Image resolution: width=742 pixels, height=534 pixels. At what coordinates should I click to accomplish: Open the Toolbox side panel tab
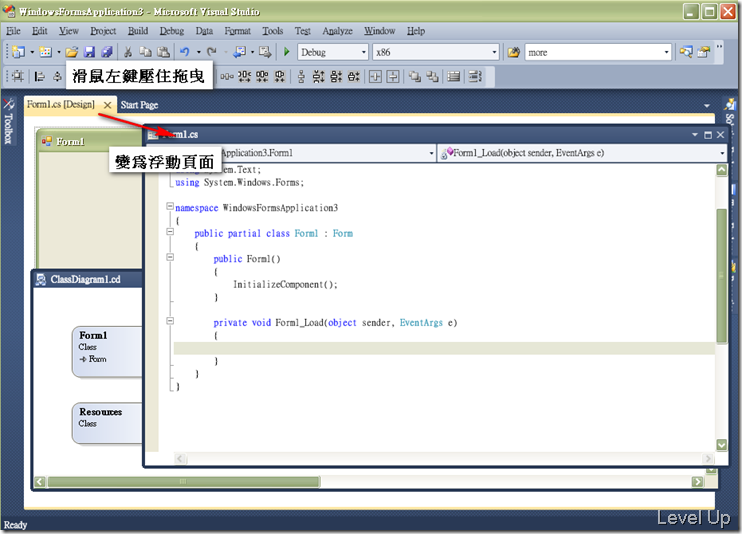(8, 121)
